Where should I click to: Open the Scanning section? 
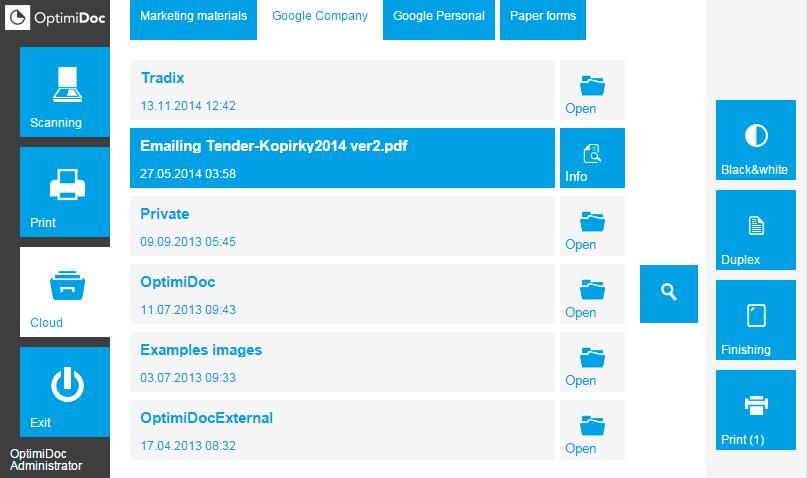[65, 92]
